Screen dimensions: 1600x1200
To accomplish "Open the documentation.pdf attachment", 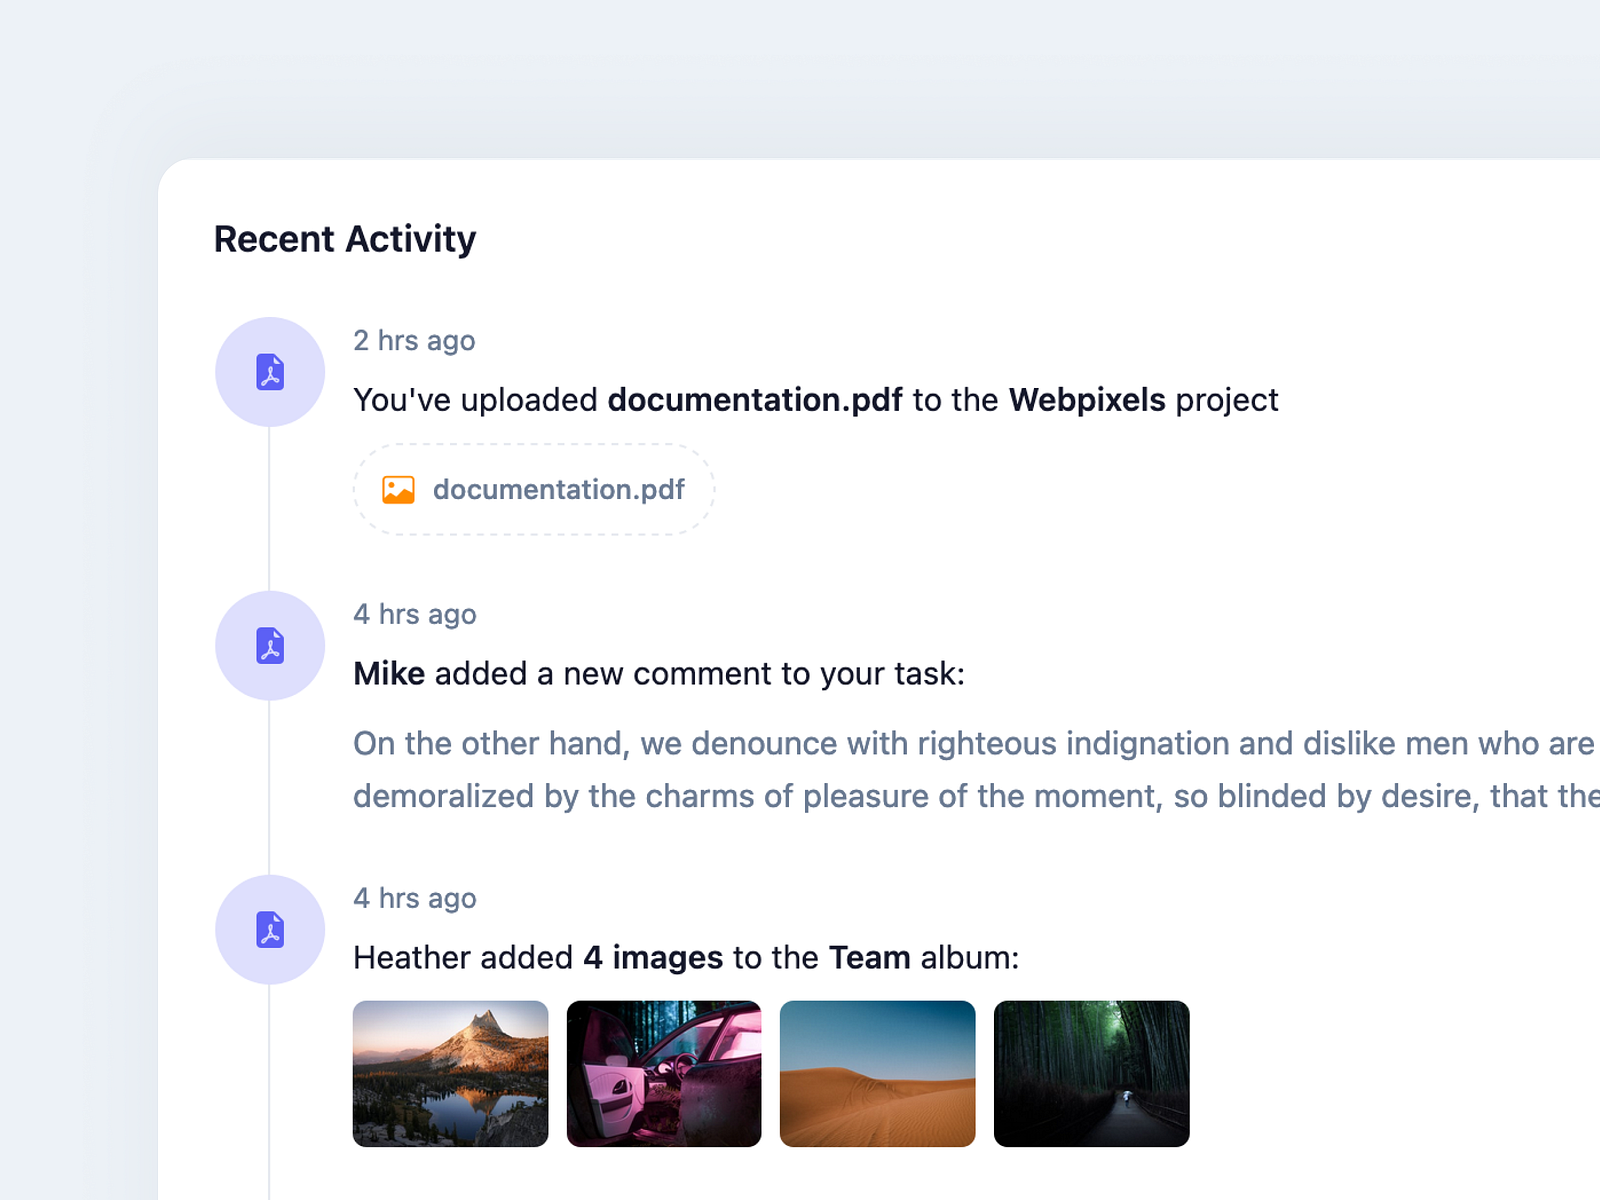I will pyautogui.click(x=558, y=489).
